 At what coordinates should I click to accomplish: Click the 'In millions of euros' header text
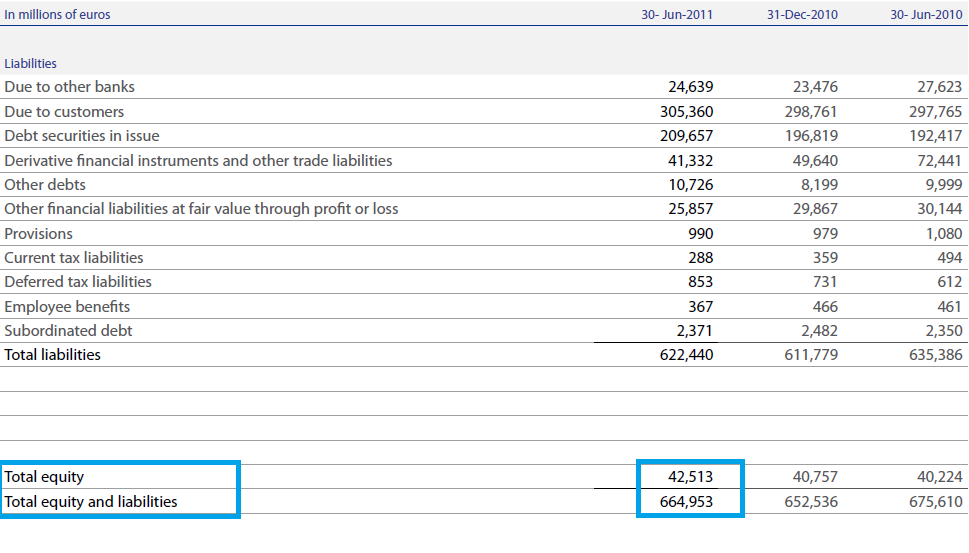coord(57,14)
